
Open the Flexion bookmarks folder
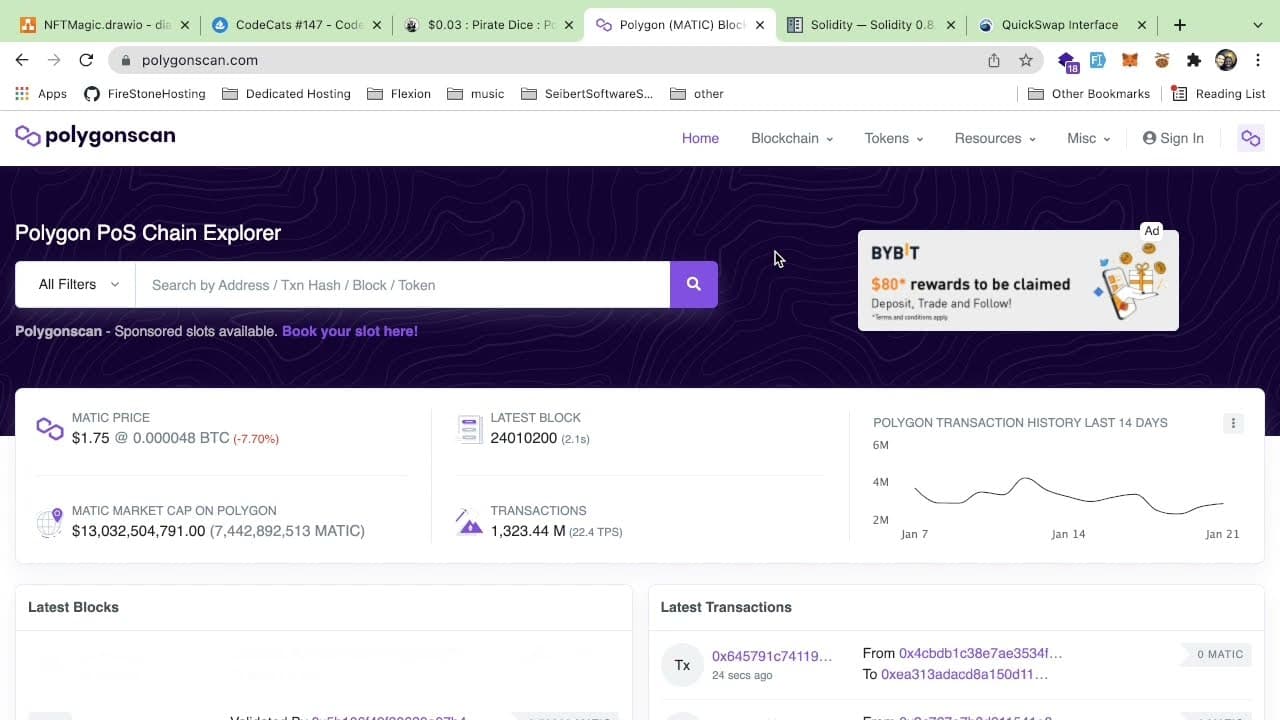(x=399, y=94)
